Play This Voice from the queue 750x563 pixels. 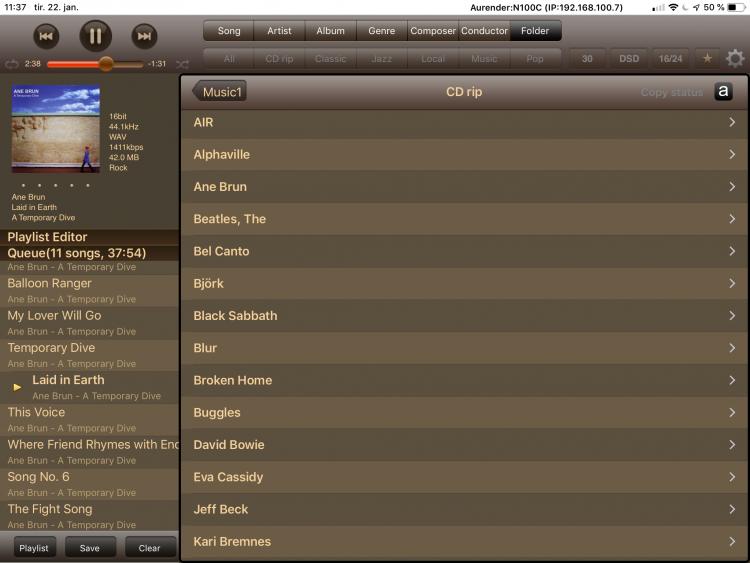(x=89, y=419)
